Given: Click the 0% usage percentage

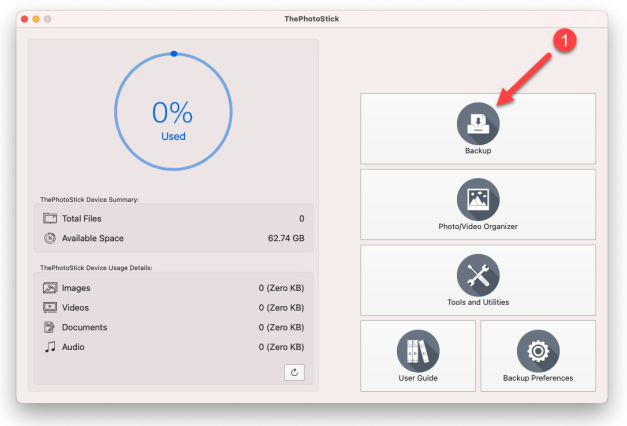Looking at the screenshot, I should (x=172, y=112).
